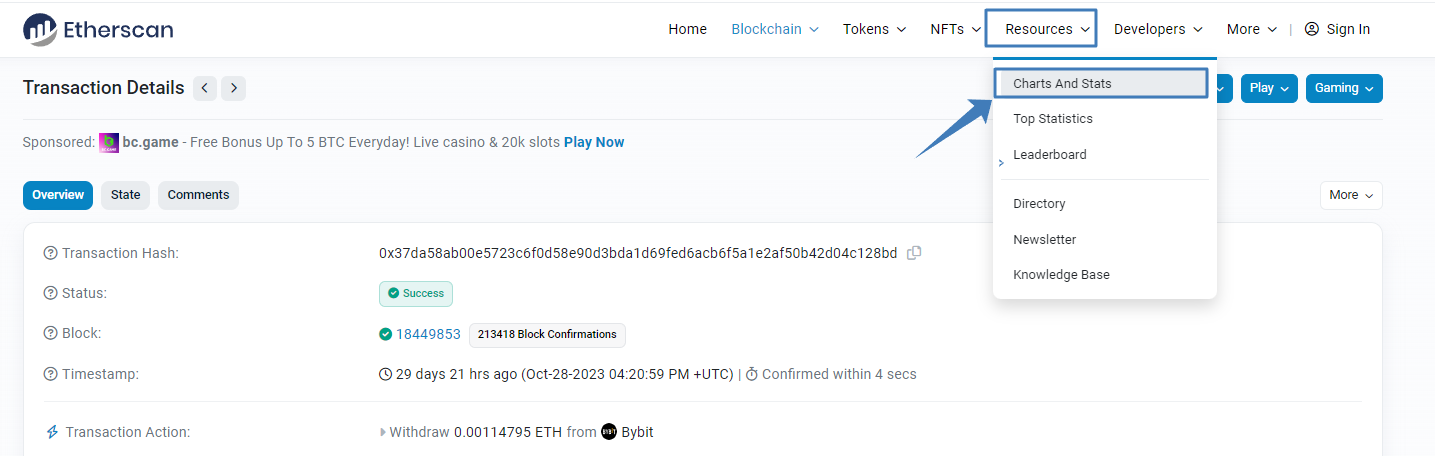Open block 18449853 link
The width and height of the screenshot is (1435, 456).
click(x=428, y=334)
